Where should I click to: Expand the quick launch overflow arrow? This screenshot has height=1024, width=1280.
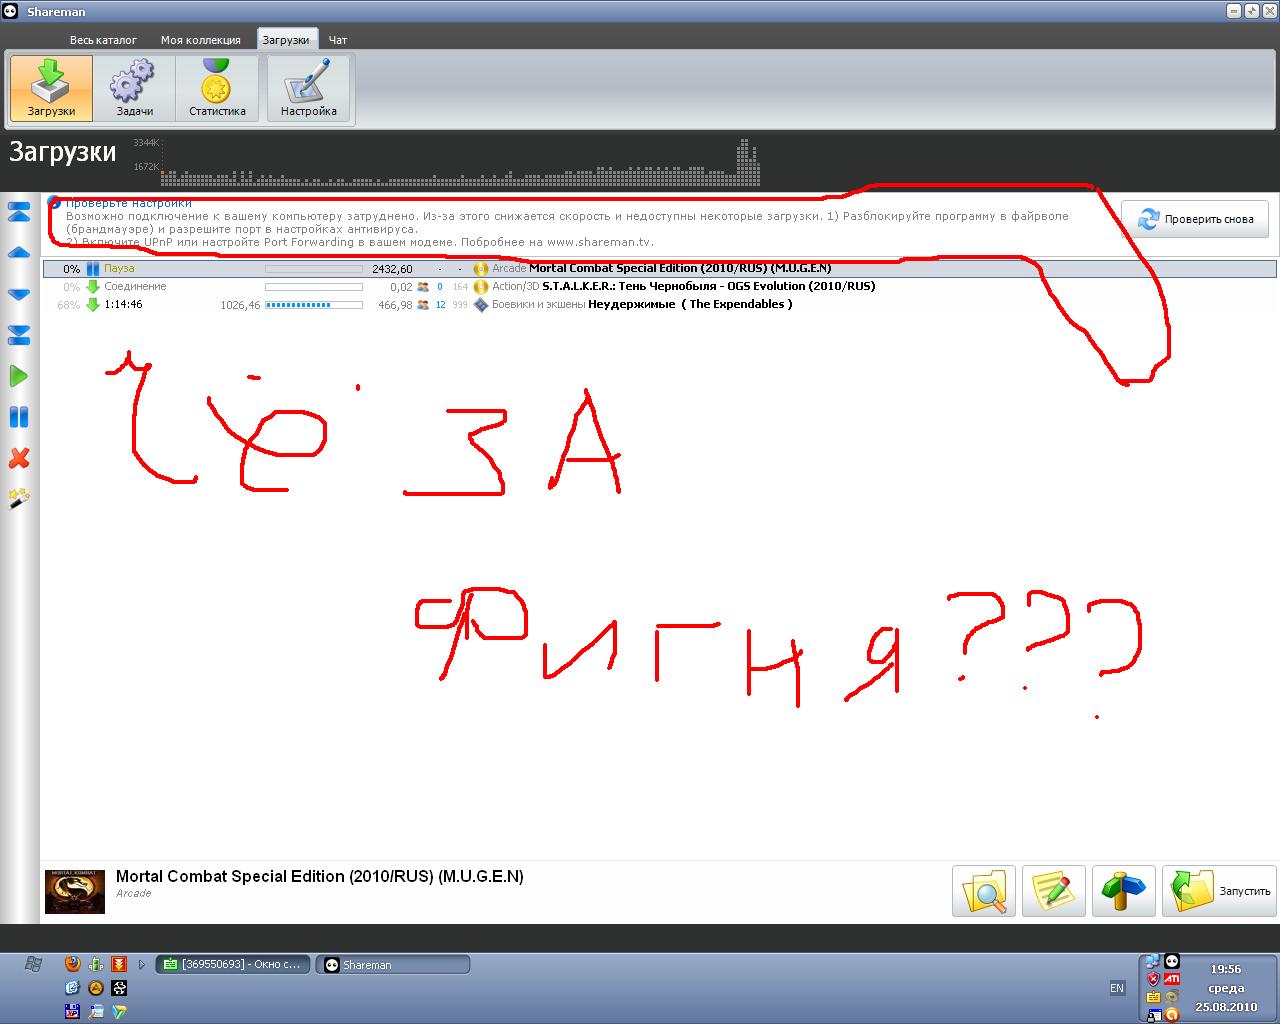click(x=142, y=965)
